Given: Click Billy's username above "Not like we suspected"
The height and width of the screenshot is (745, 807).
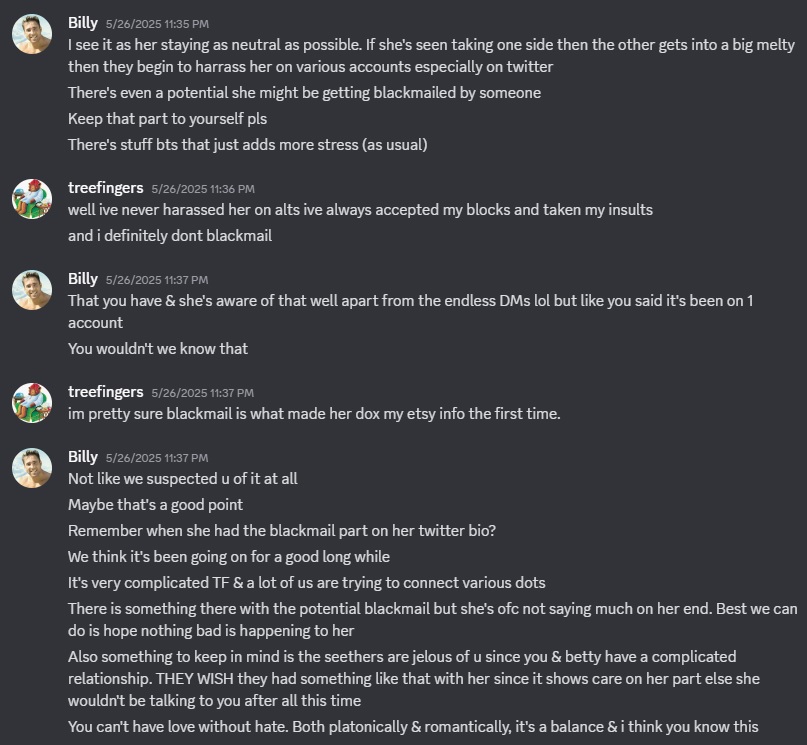Looking at the screenshot, I should point(82,456).
